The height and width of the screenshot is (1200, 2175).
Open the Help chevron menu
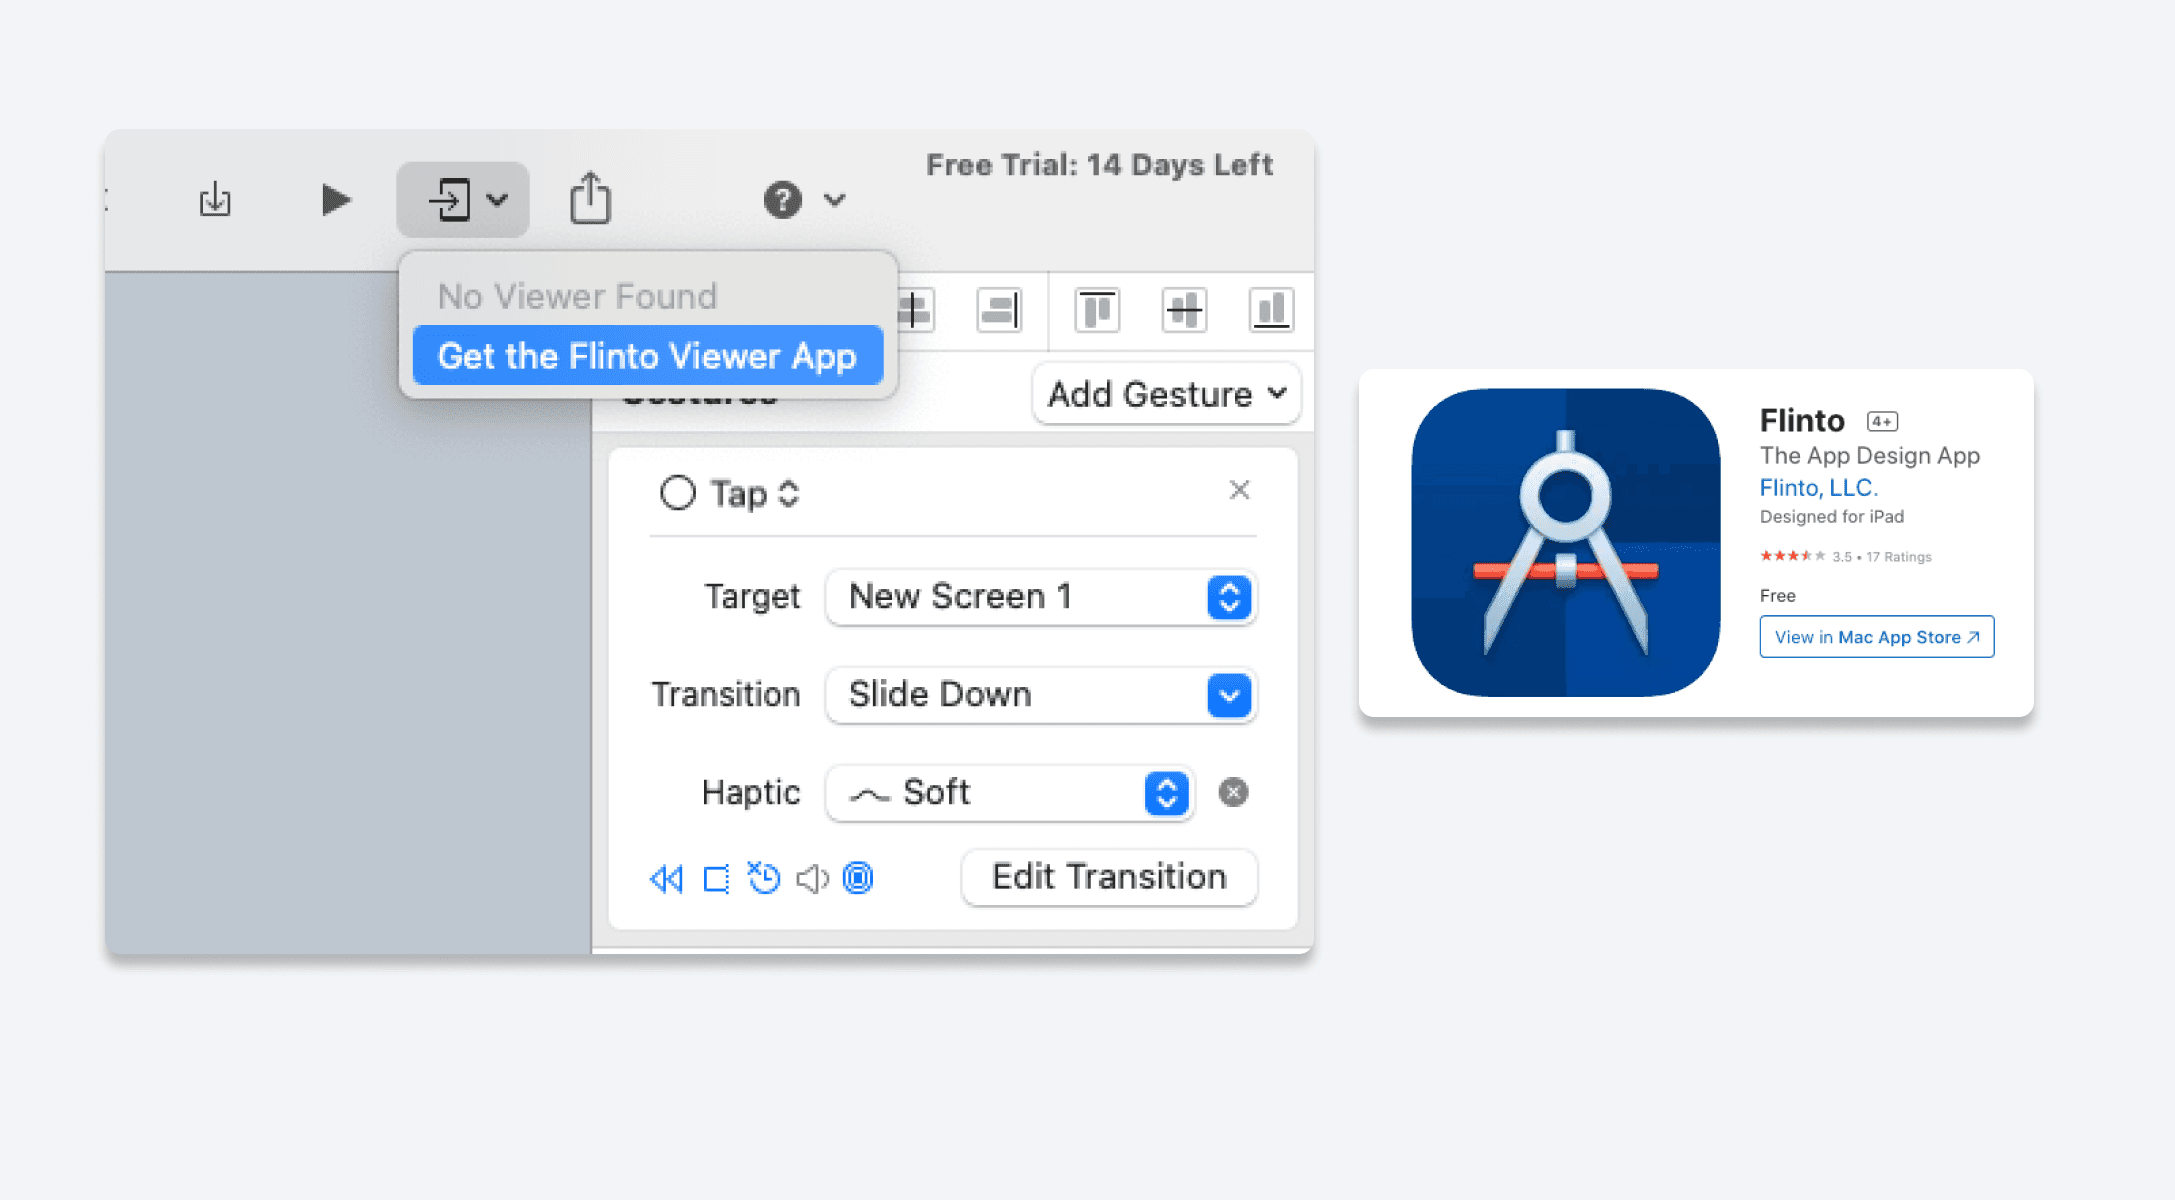836,200
